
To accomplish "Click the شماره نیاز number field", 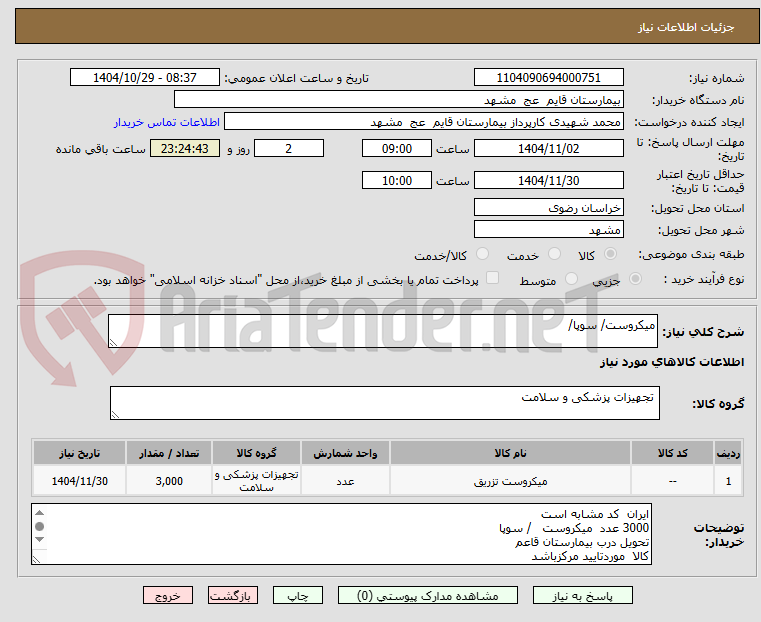I will [x=548, y=78].
